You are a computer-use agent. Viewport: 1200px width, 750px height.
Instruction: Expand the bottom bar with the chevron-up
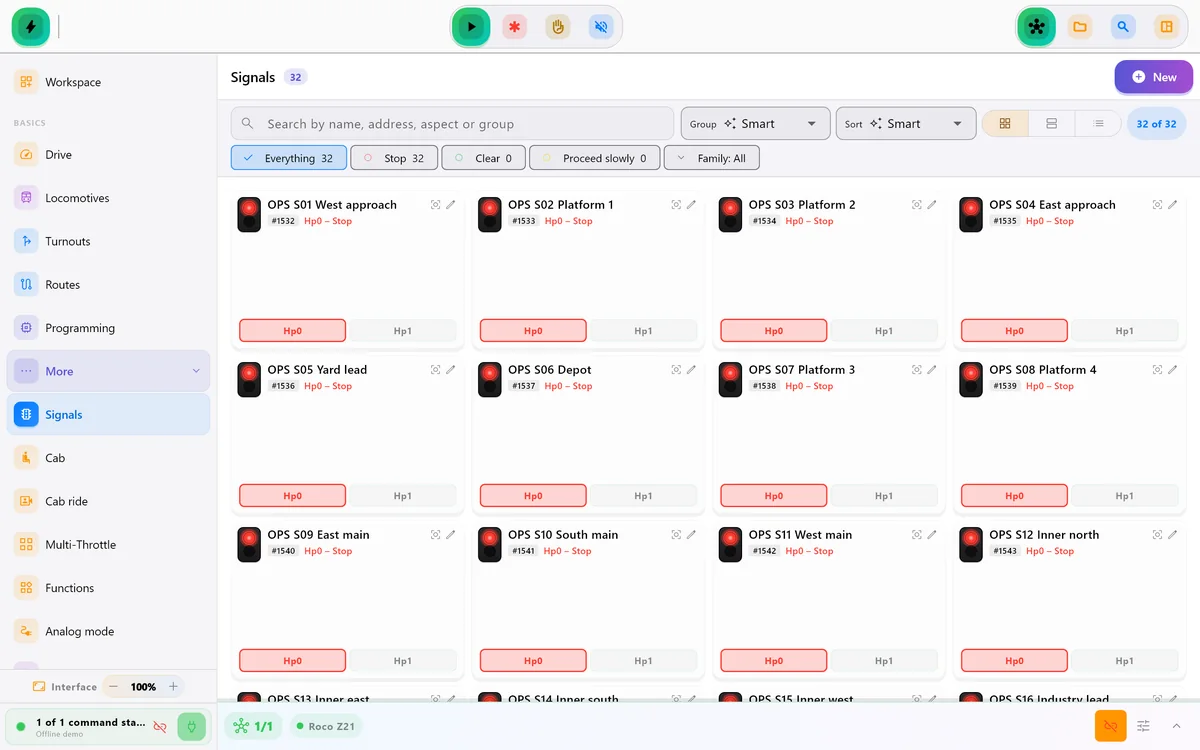pos(1176,726)
